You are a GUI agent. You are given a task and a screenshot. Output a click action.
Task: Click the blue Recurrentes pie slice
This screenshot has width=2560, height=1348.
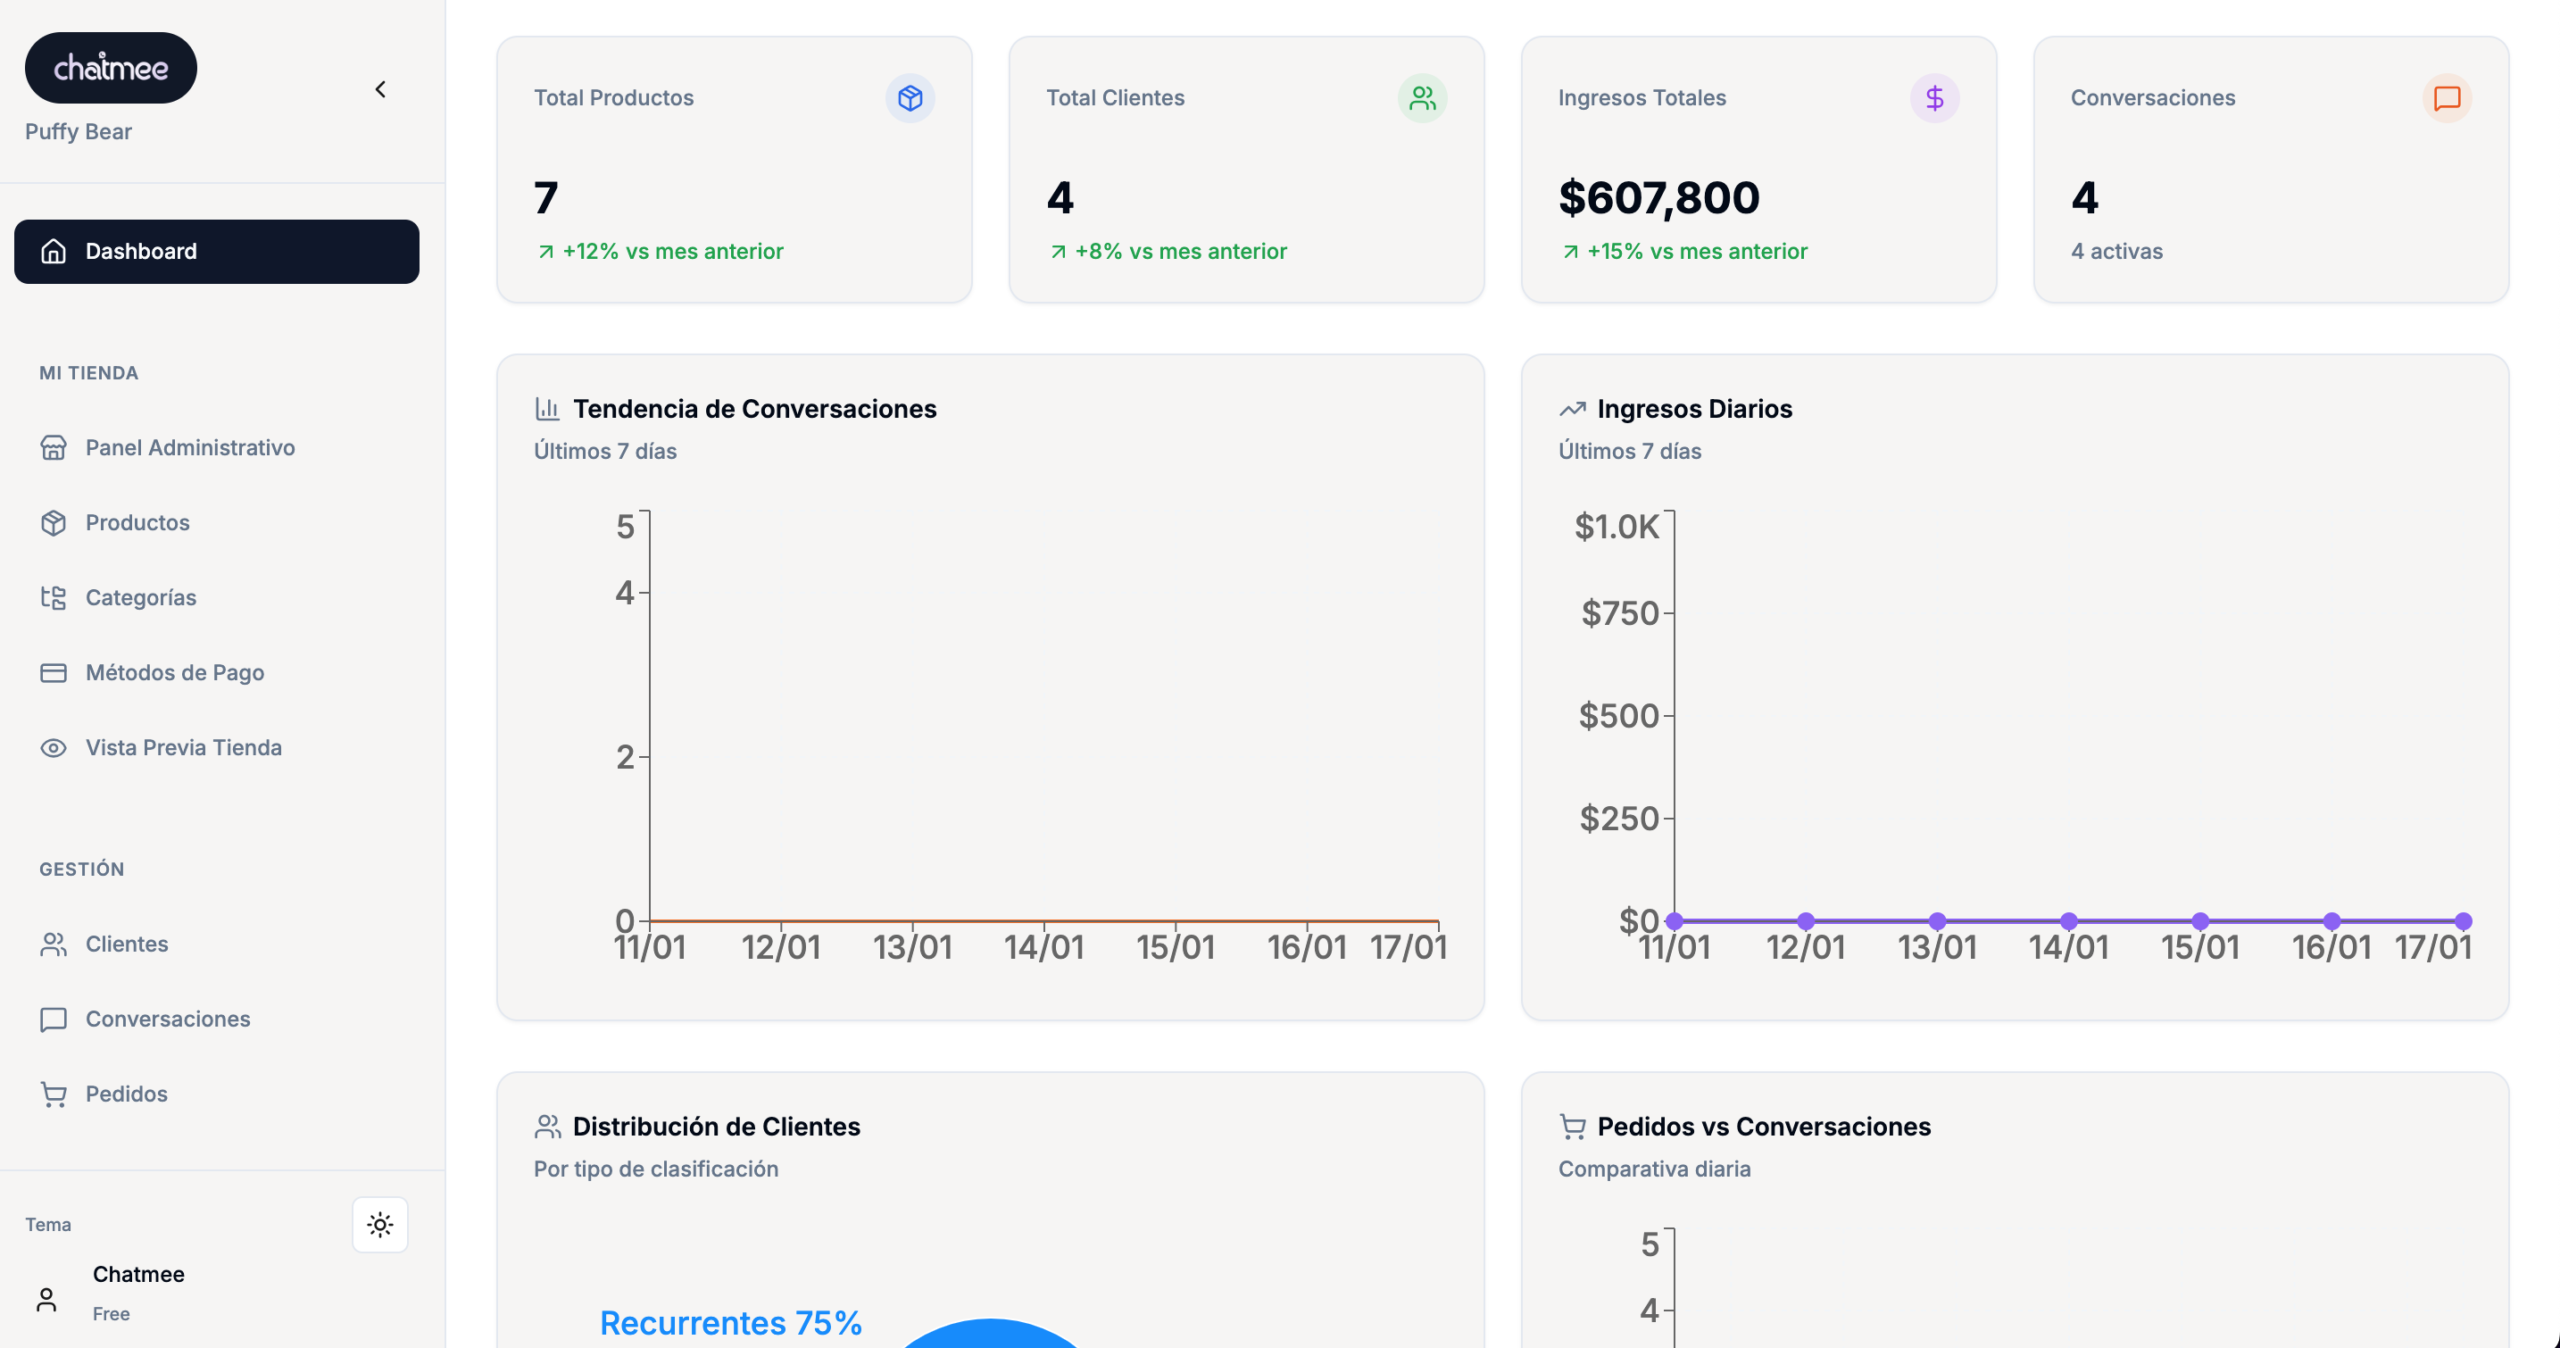pyautogui.click(x=990, y=1336)
